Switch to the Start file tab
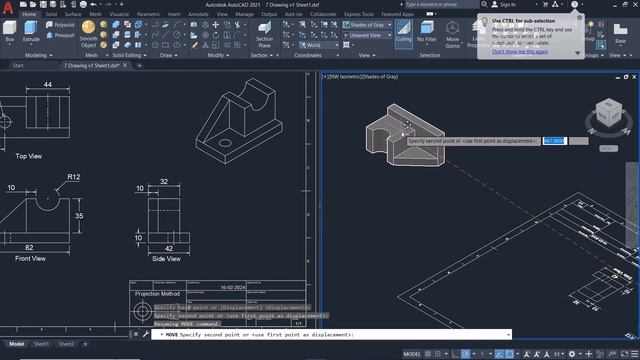The height and width of the screenshot is (360, 640). pos(18,65)
